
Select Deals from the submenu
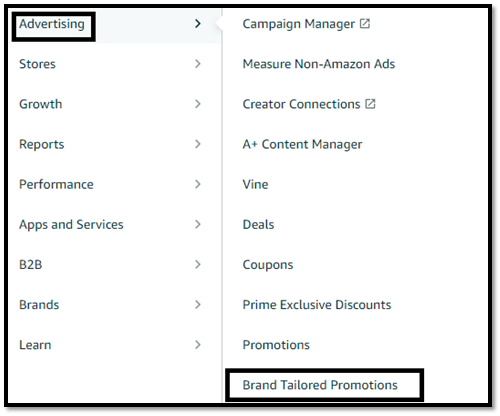coord(258,224)
